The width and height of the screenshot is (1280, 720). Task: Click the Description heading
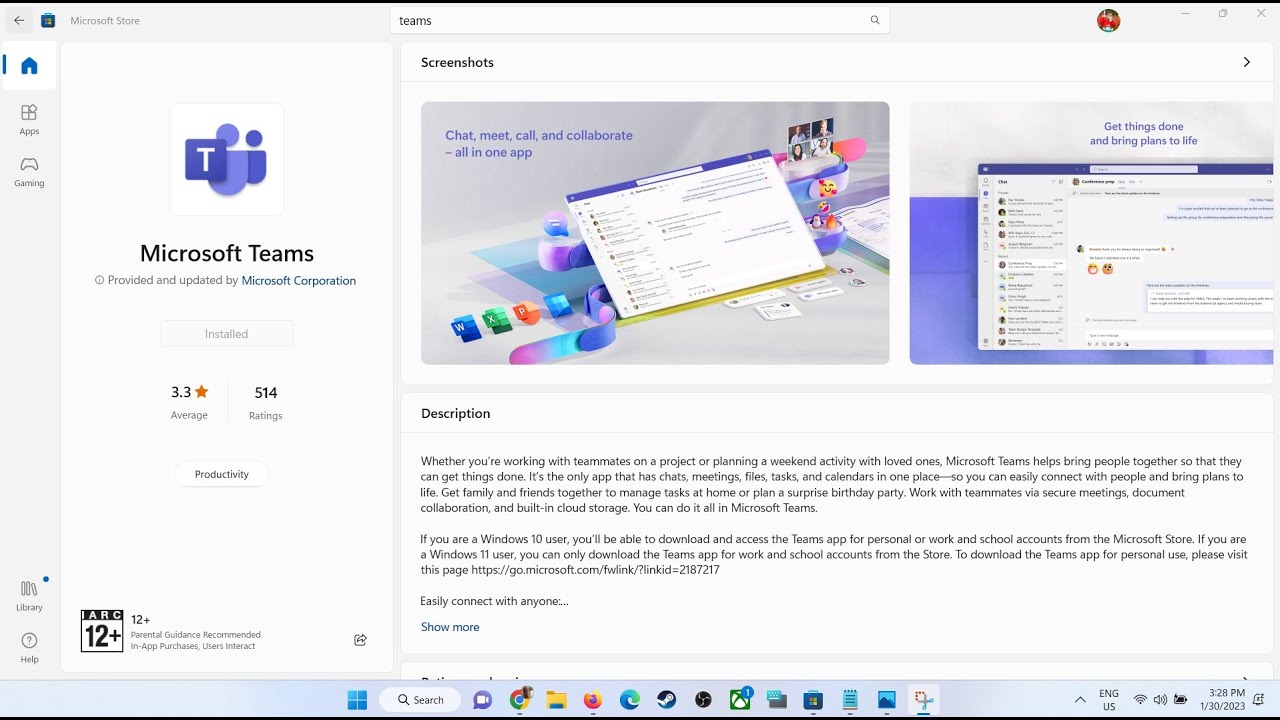pyautogui.click(x=455, y=413)
